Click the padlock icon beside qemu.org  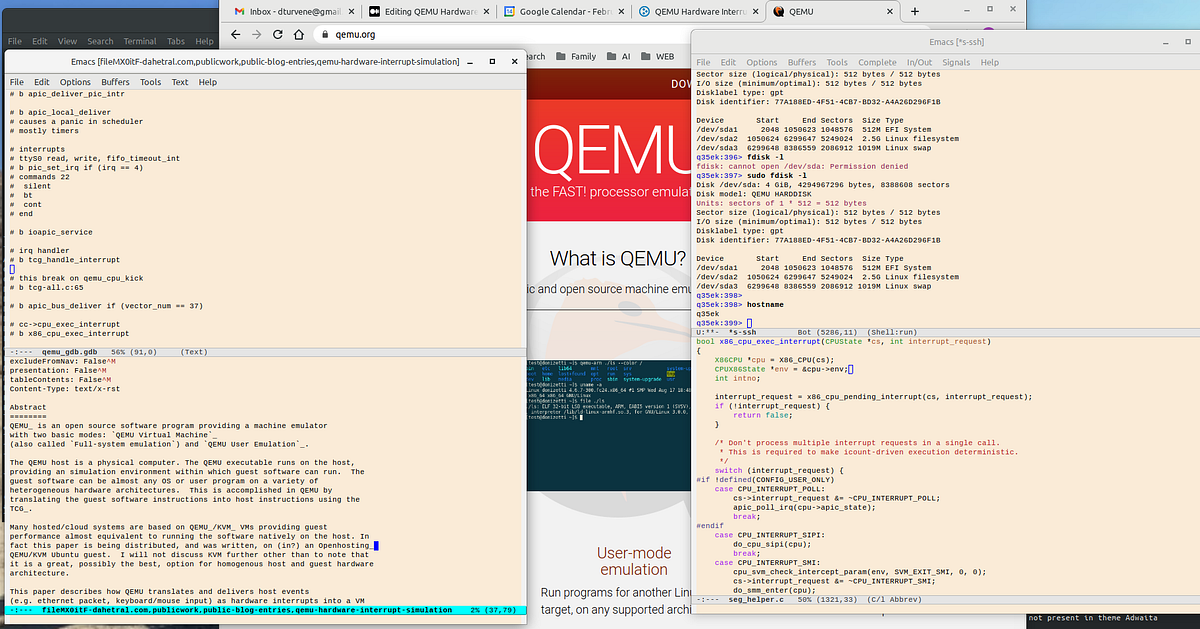point(325,33)
